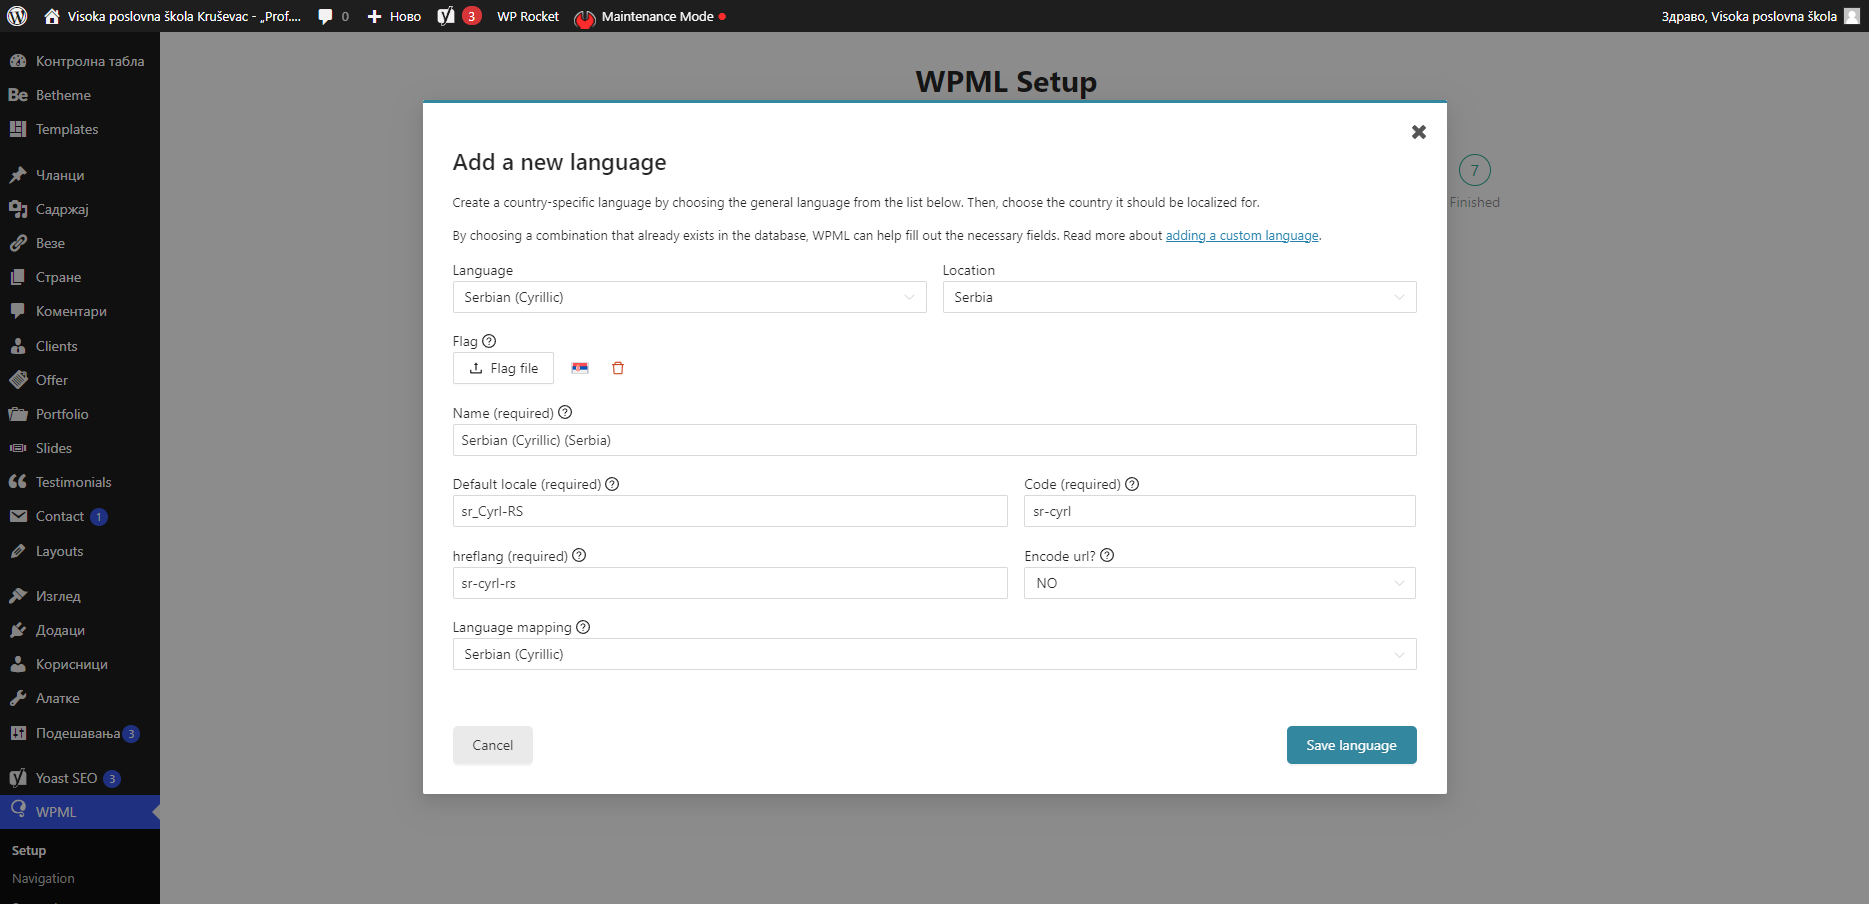
Task: Click the Layouts pencil icon
Action: pos(18,551)
